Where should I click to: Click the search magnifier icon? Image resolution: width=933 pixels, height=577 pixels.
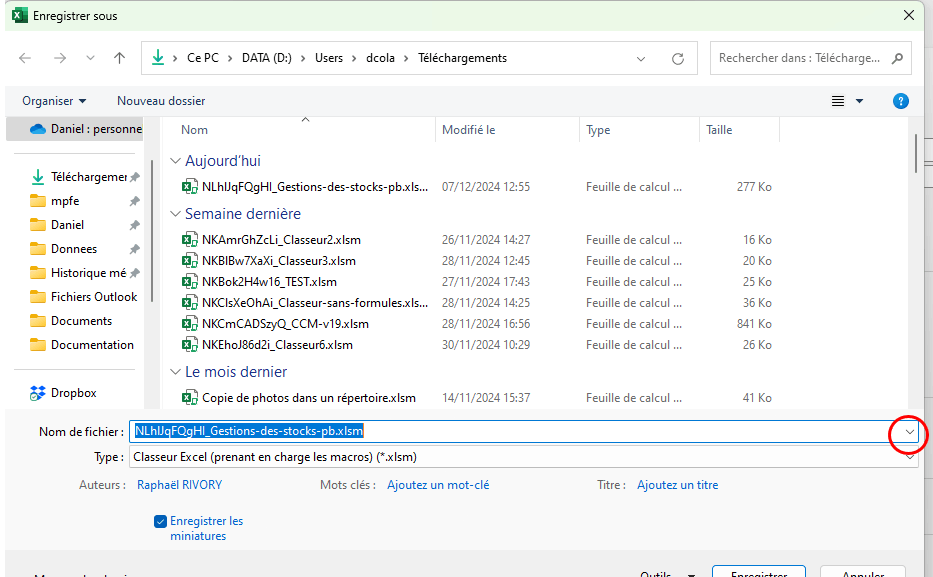coord(897,58)
